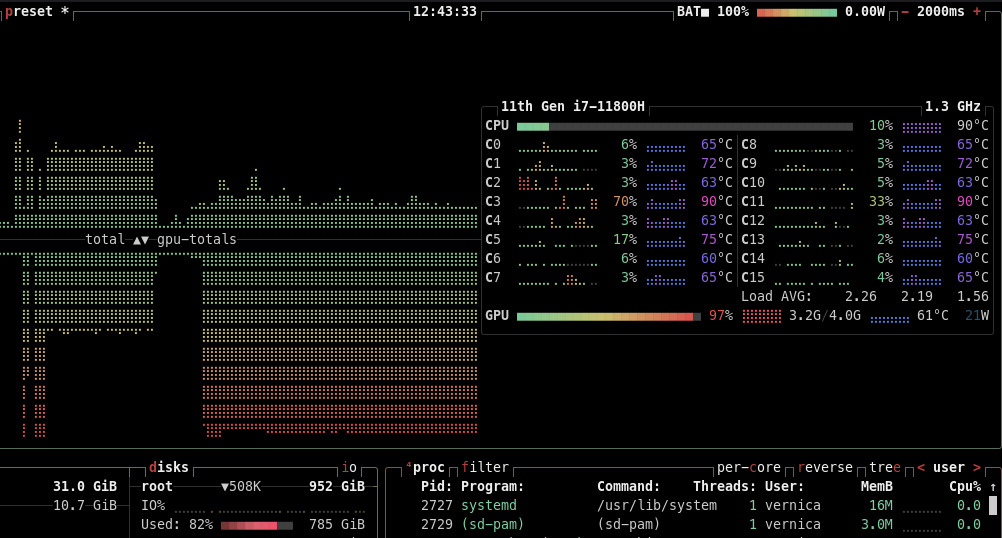Image resolution: width=1002 pixels, height=538 pixels.
Task: Select the systemd process row
Action: point(700,505)
